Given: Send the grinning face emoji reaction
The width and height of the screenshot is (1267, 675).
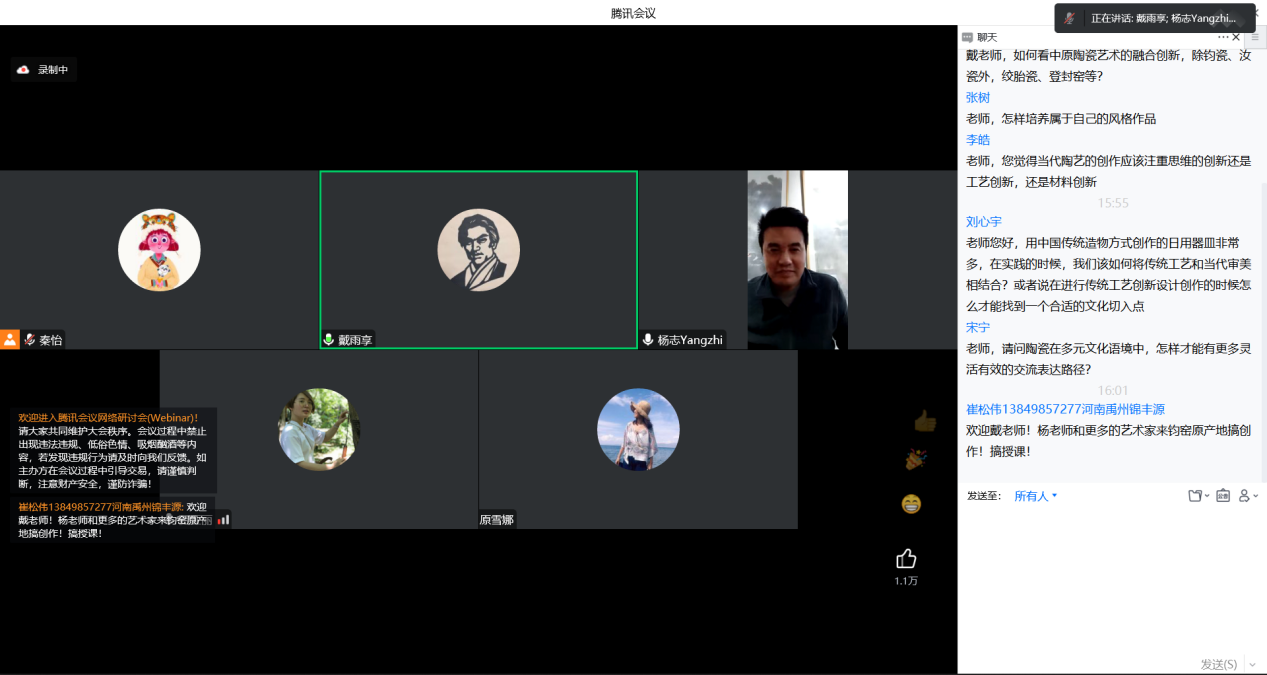Looking at the screenshot, I should click(x=910, y=504).
